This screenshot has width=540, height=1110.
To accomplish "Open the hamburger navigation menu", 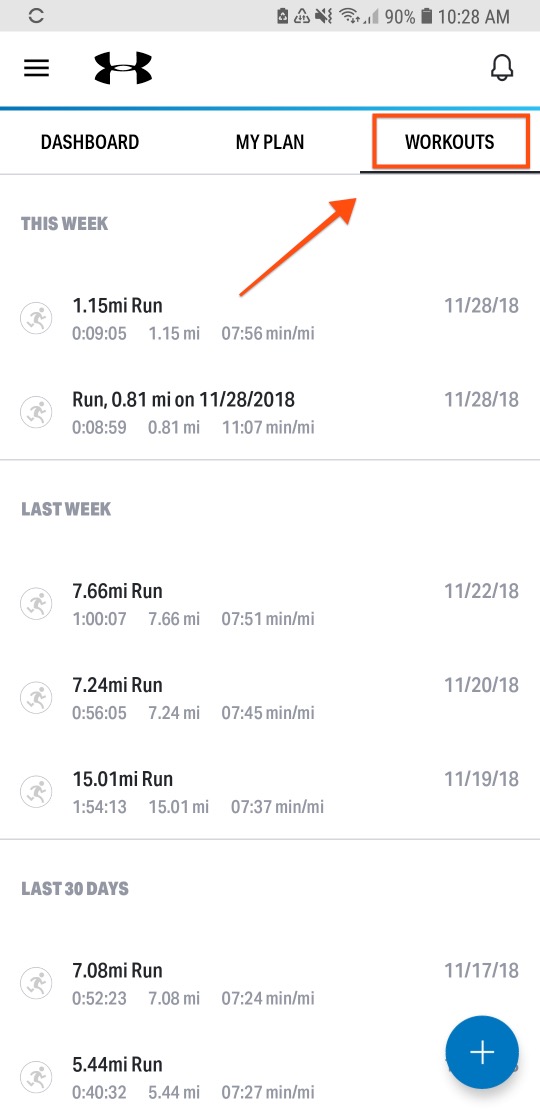I will tap(37, 68).
